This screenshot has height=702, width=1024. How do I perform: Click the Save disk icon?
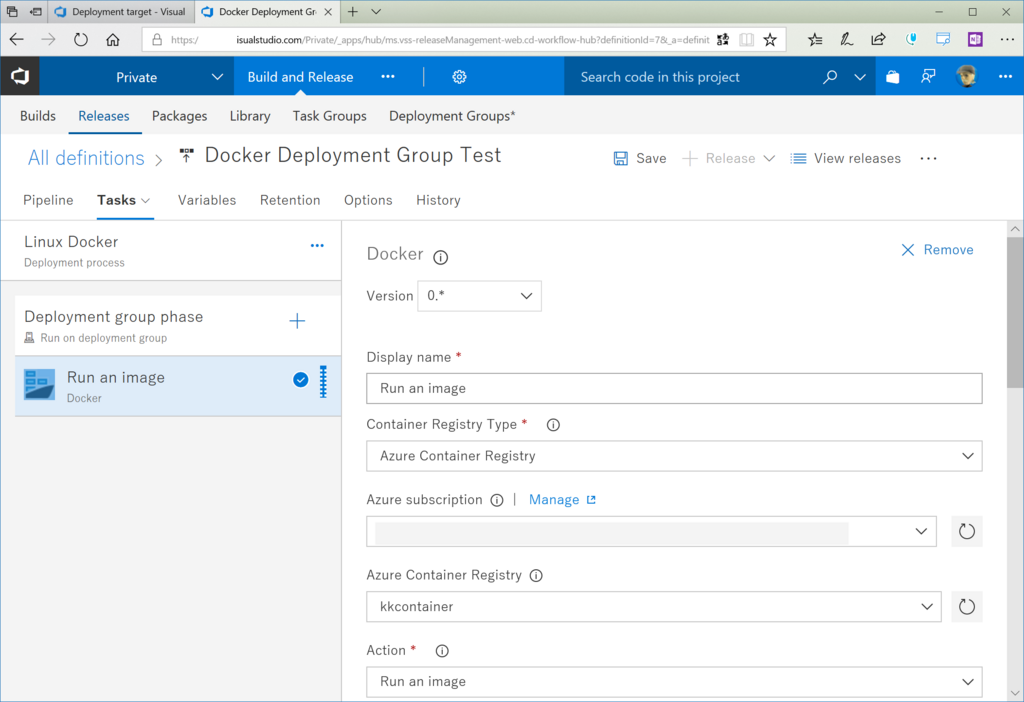pos(620,159)
